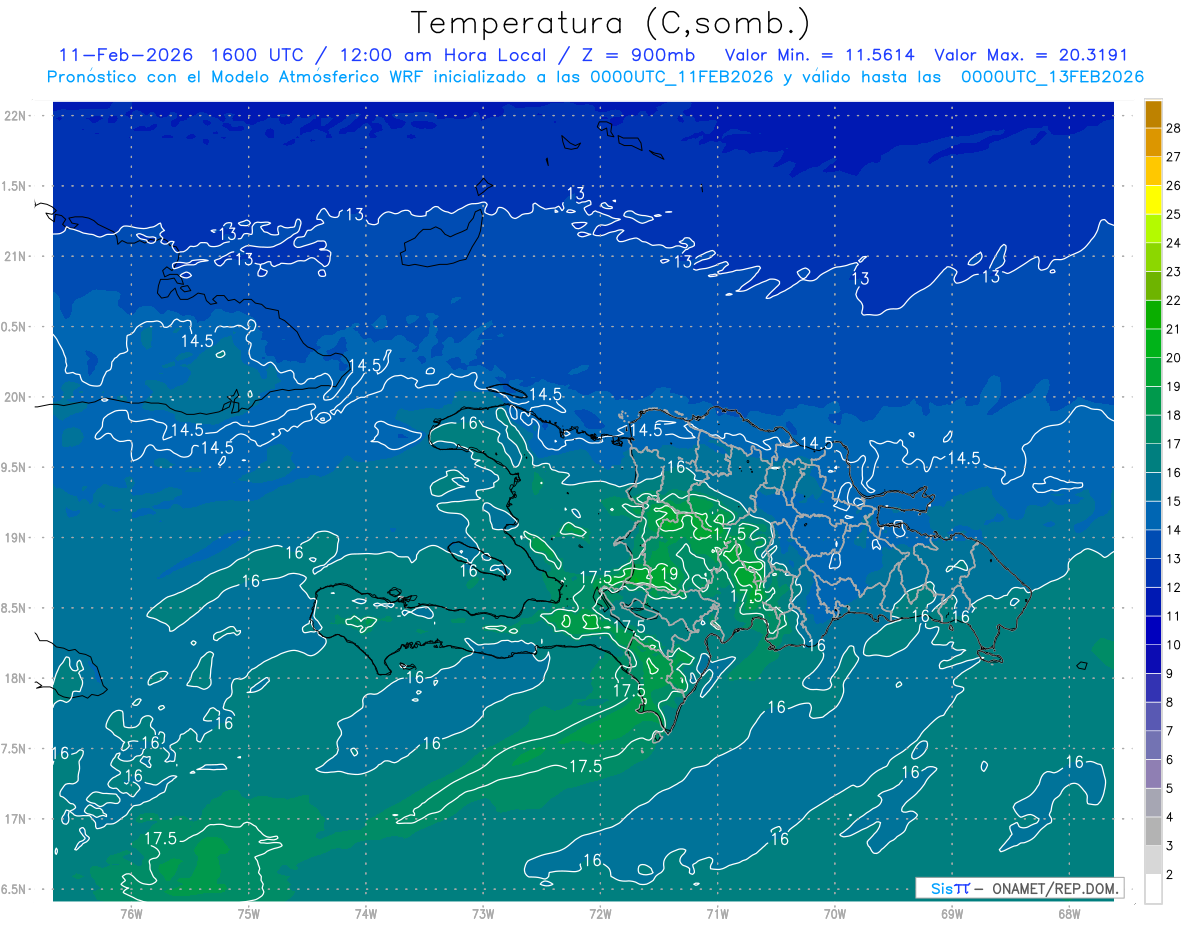
Task: Select the 17N latitude axis label
Action: (15, 819)
